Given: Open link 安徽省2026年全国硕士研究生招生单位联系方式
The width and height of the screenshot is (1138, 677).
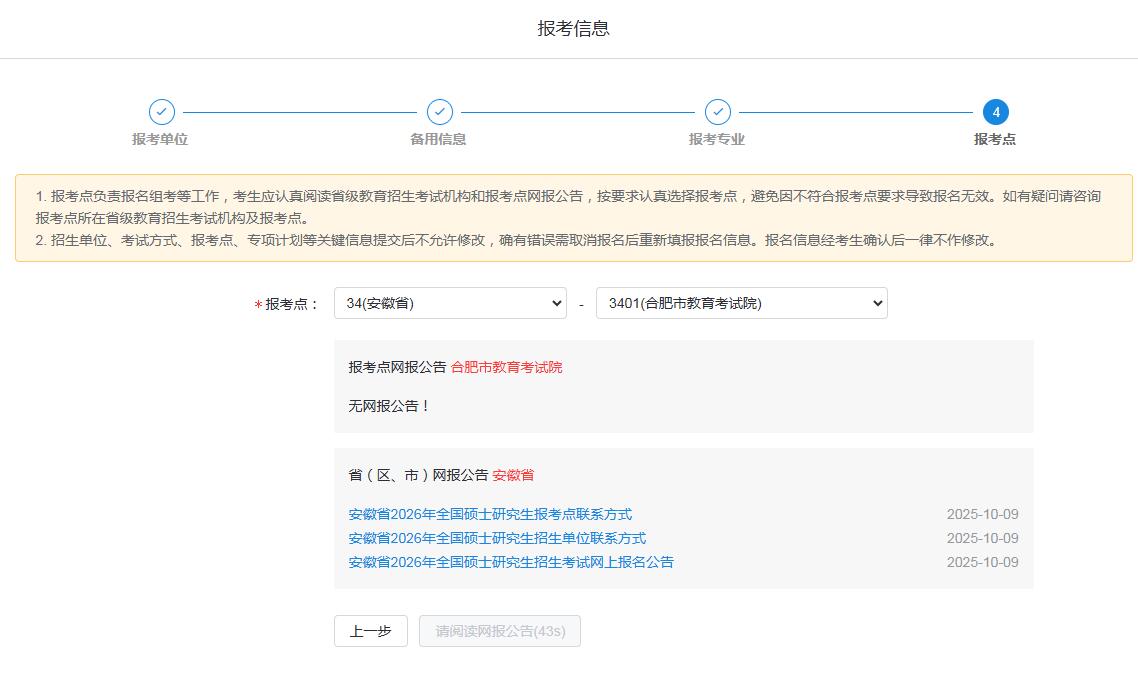Looking at the screenshot, I should tap(497, 538).
